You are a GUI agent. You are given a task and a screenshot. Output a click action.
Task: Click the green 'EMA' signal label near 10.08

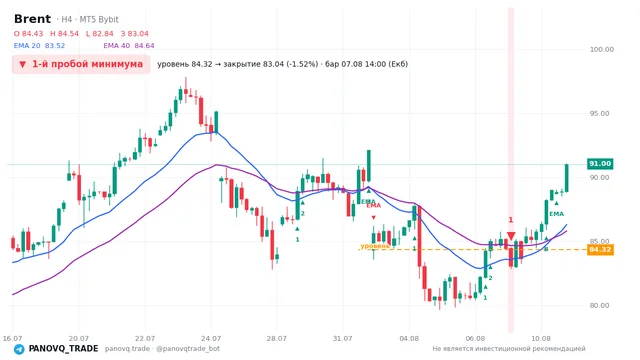[x=556, y=214]
